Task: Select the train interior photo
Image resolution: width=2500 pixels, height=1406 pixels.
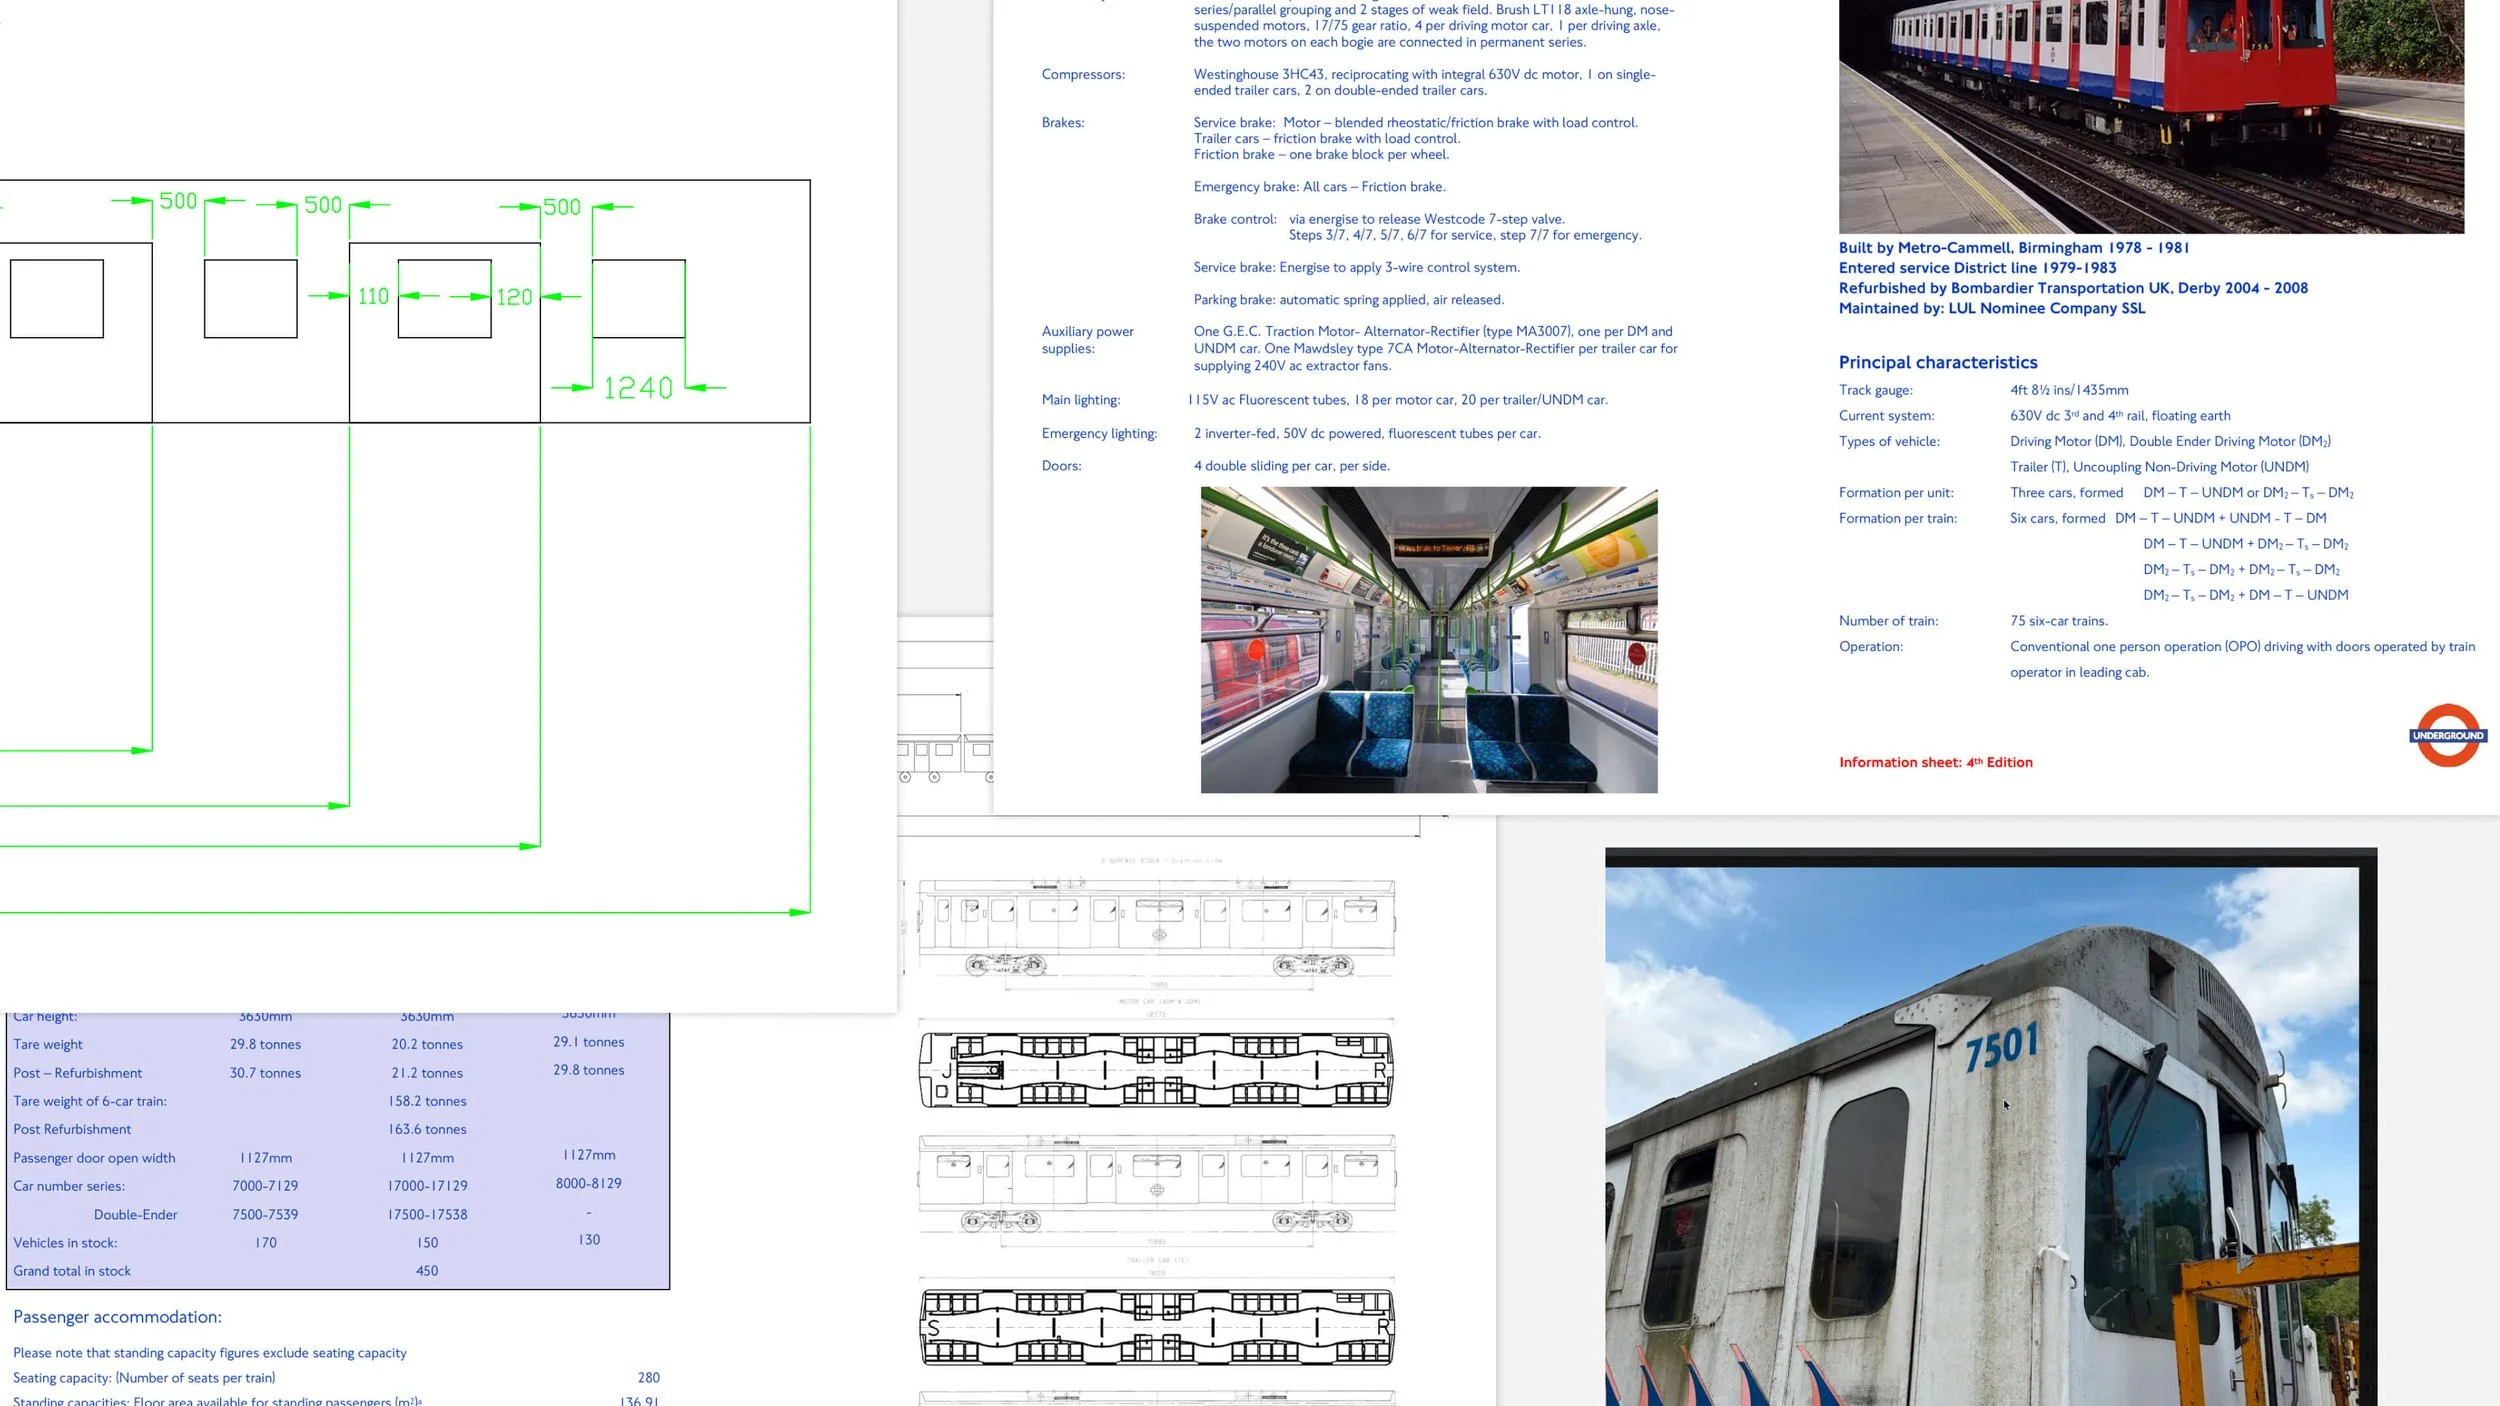Action: pyautogui.click(x=1429, y=640)
